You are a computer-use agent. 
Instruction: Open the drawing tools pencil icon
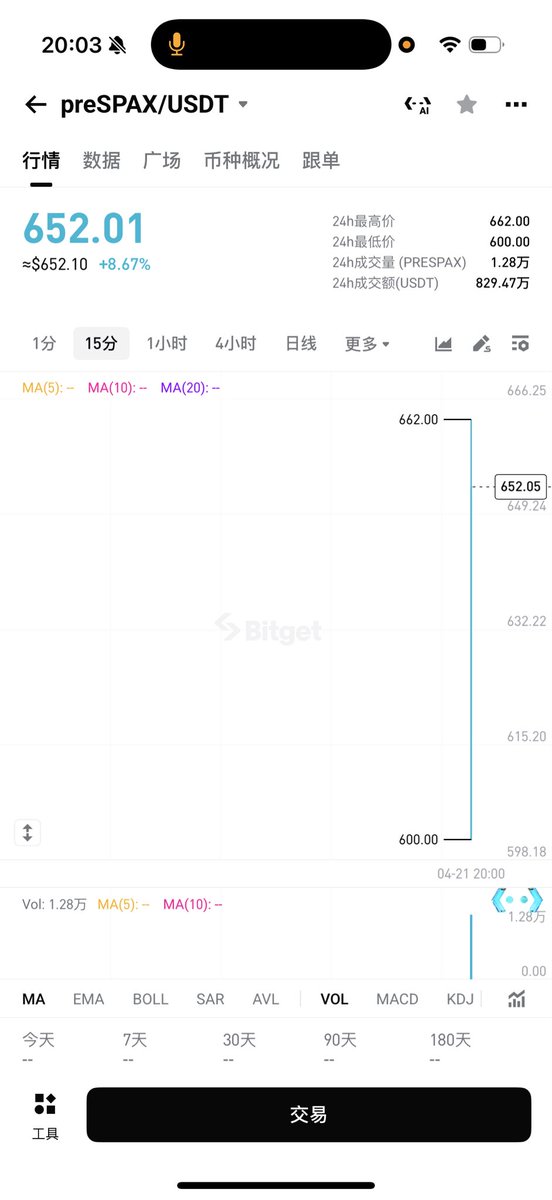click(481, 344)
